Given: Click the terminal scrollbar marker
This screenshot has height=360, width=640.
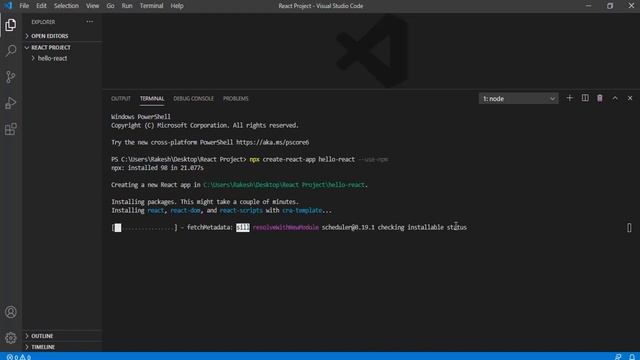Looking at the screenshot, I should 629,228.
